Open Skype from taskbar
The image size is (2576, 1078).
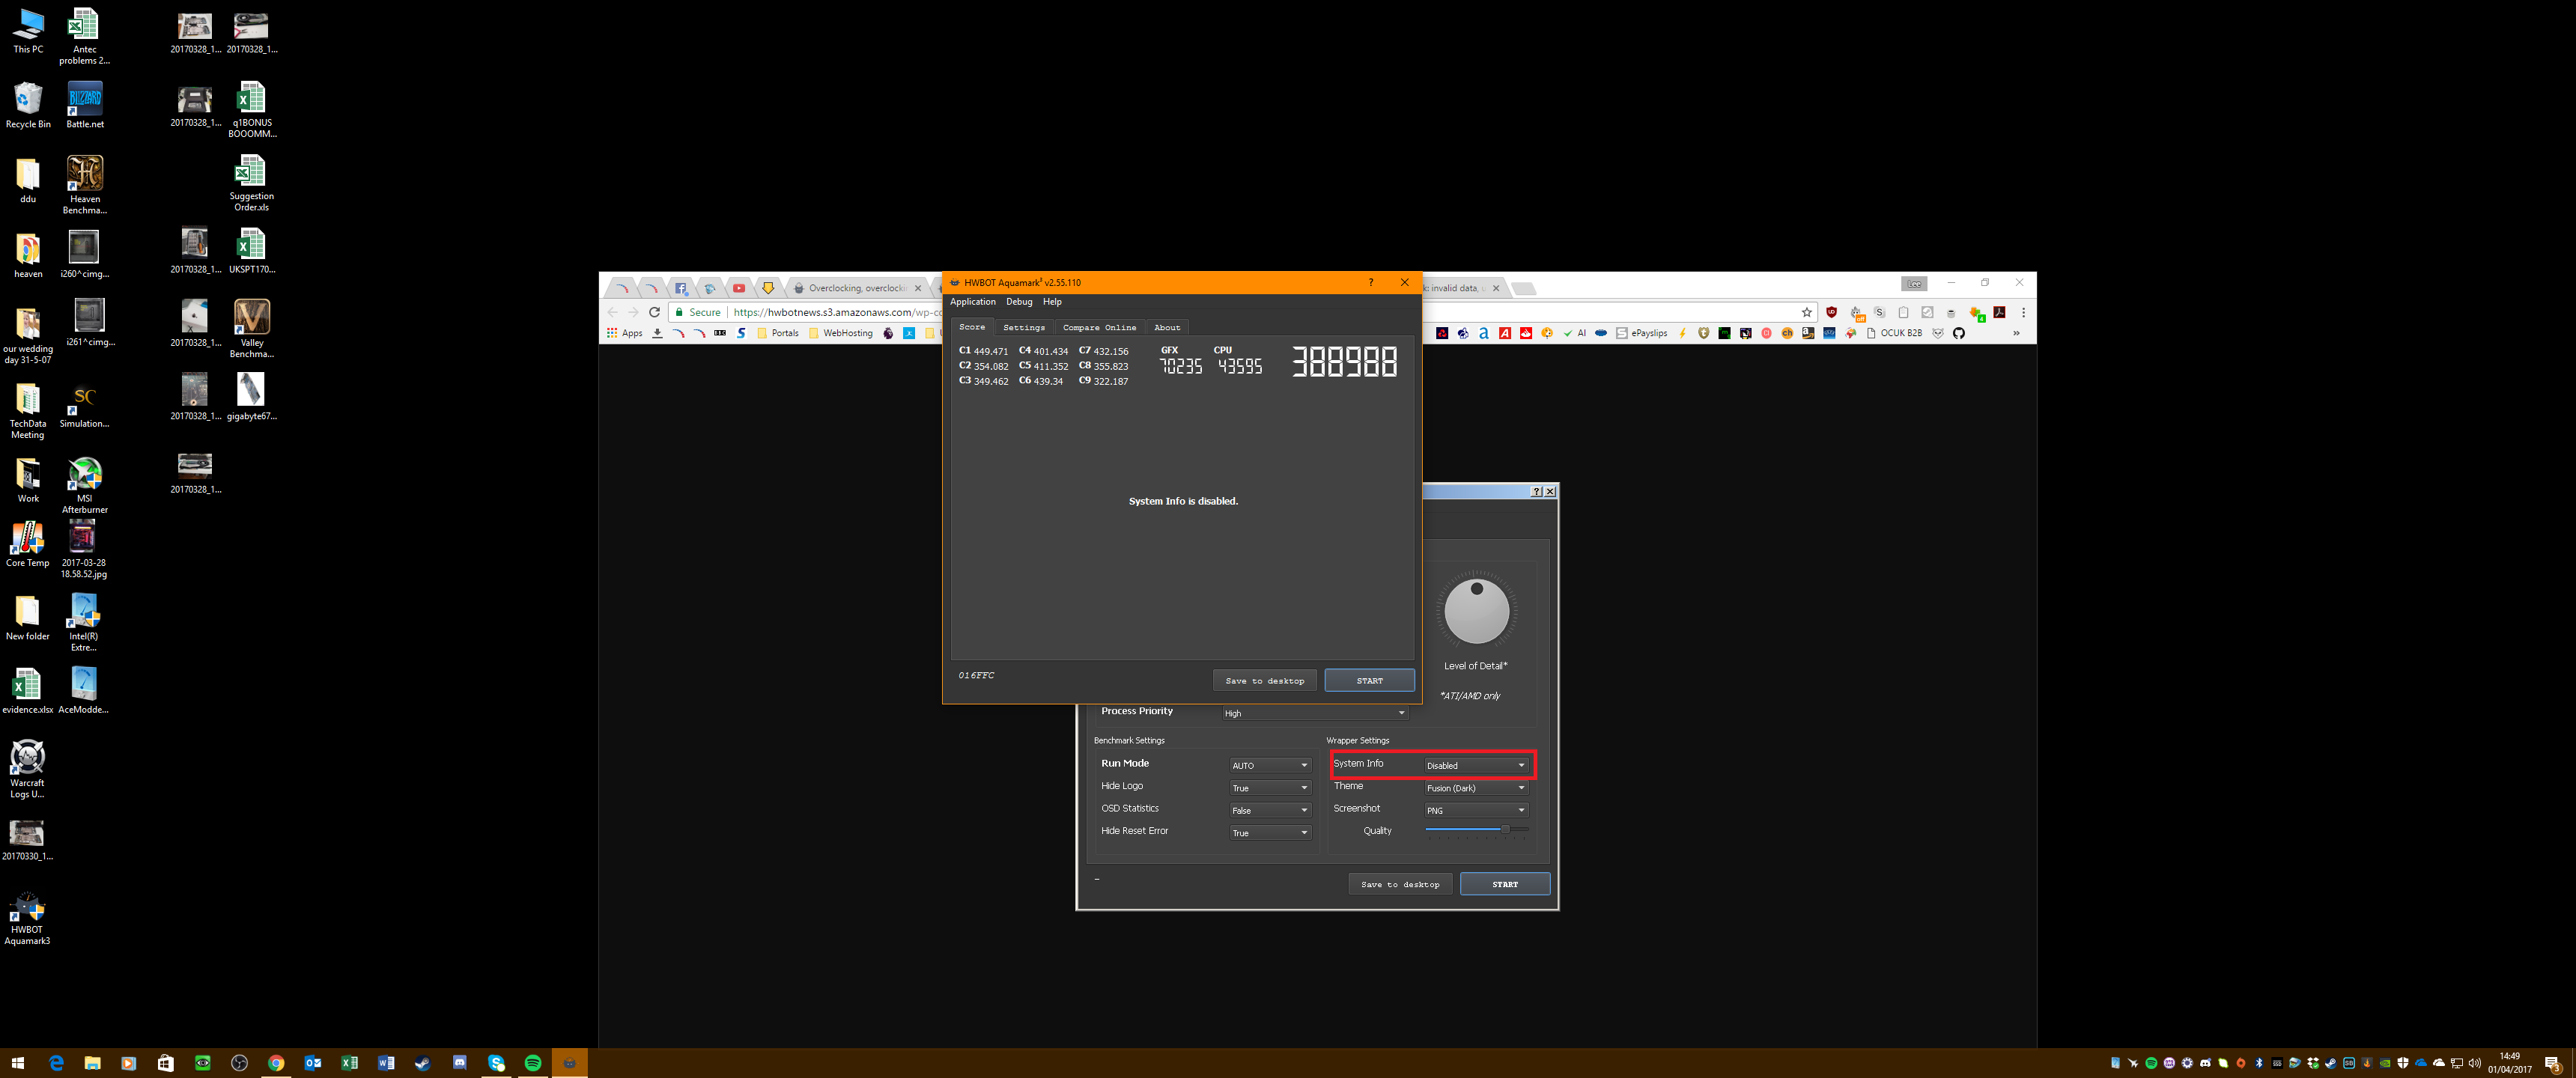(x=496, y=1063)
